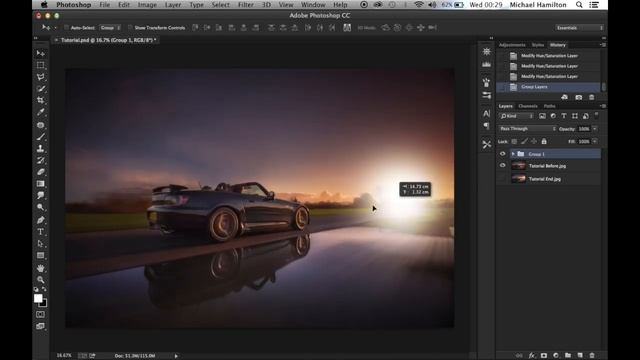
Task: Open the Image menu
Action: click(x=147, y=5)
